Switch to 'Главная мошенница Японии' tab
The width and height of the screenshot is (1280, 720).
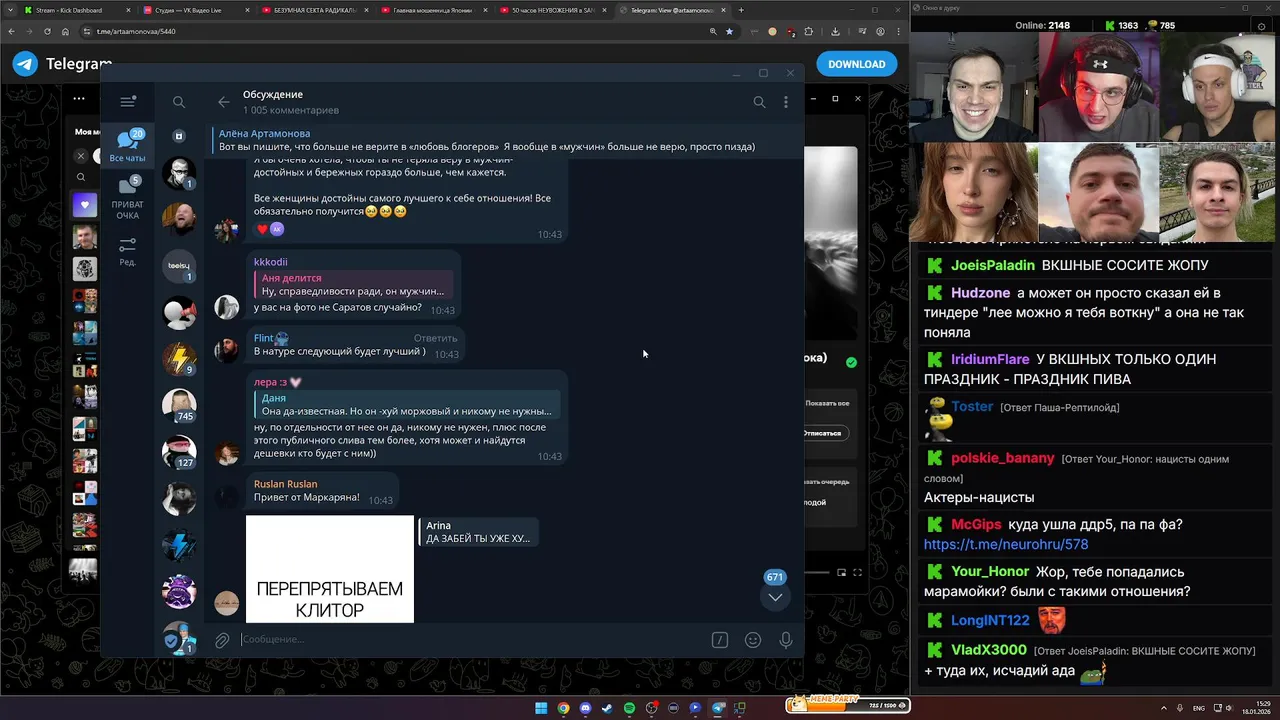[x=435, y=10]
